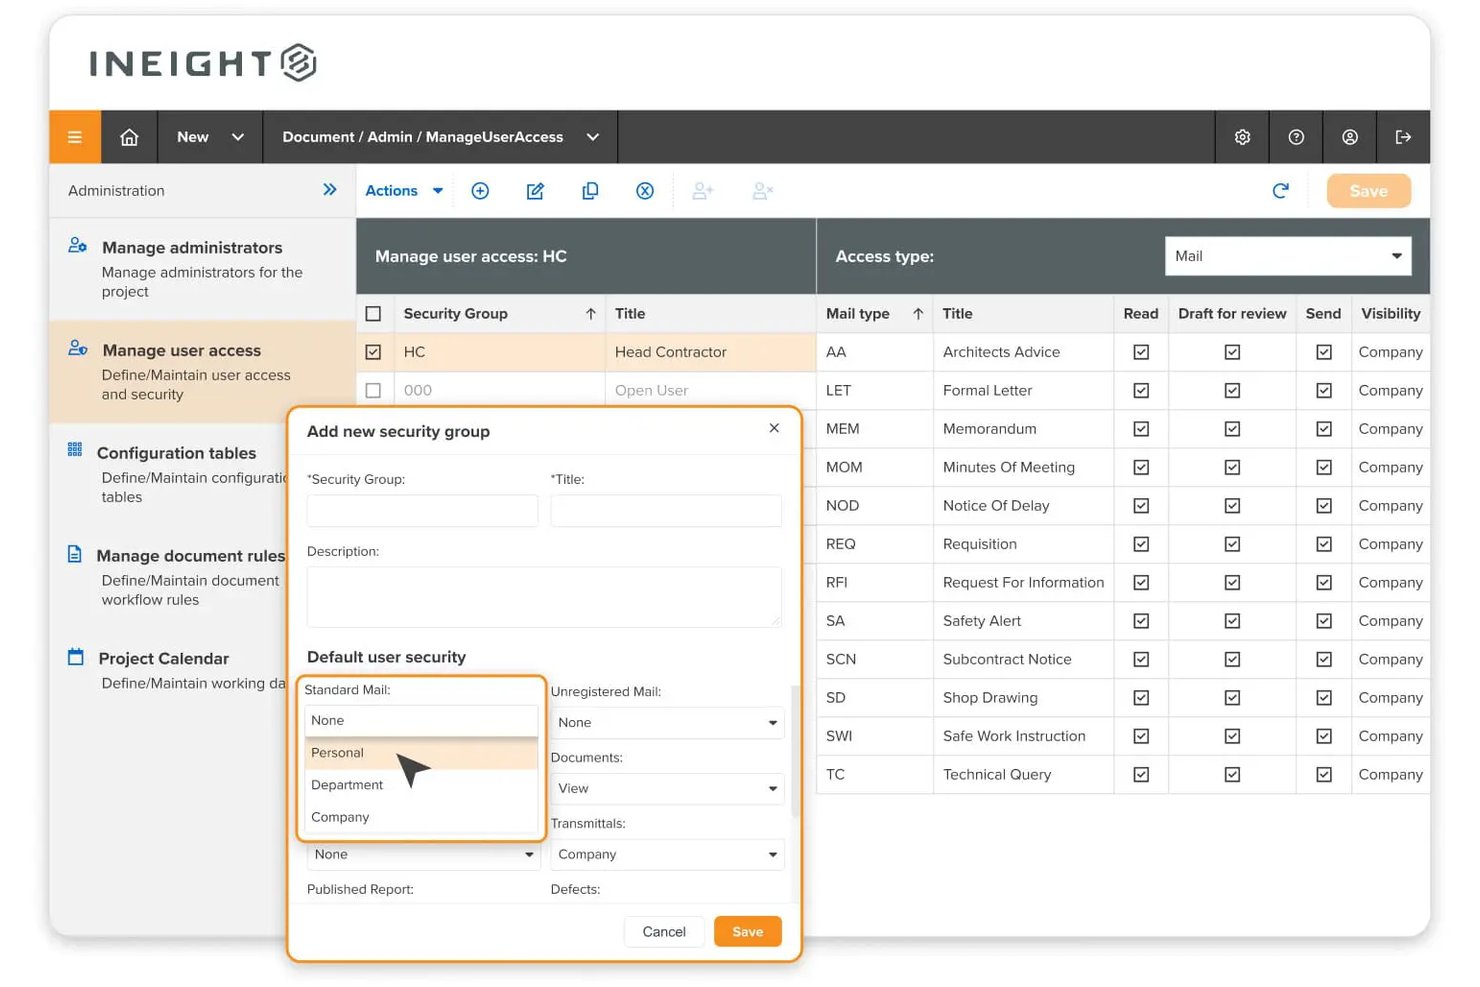Click the copy toolbar icon
This screenshot has width=1480, height=987.
tap(590, 191)
